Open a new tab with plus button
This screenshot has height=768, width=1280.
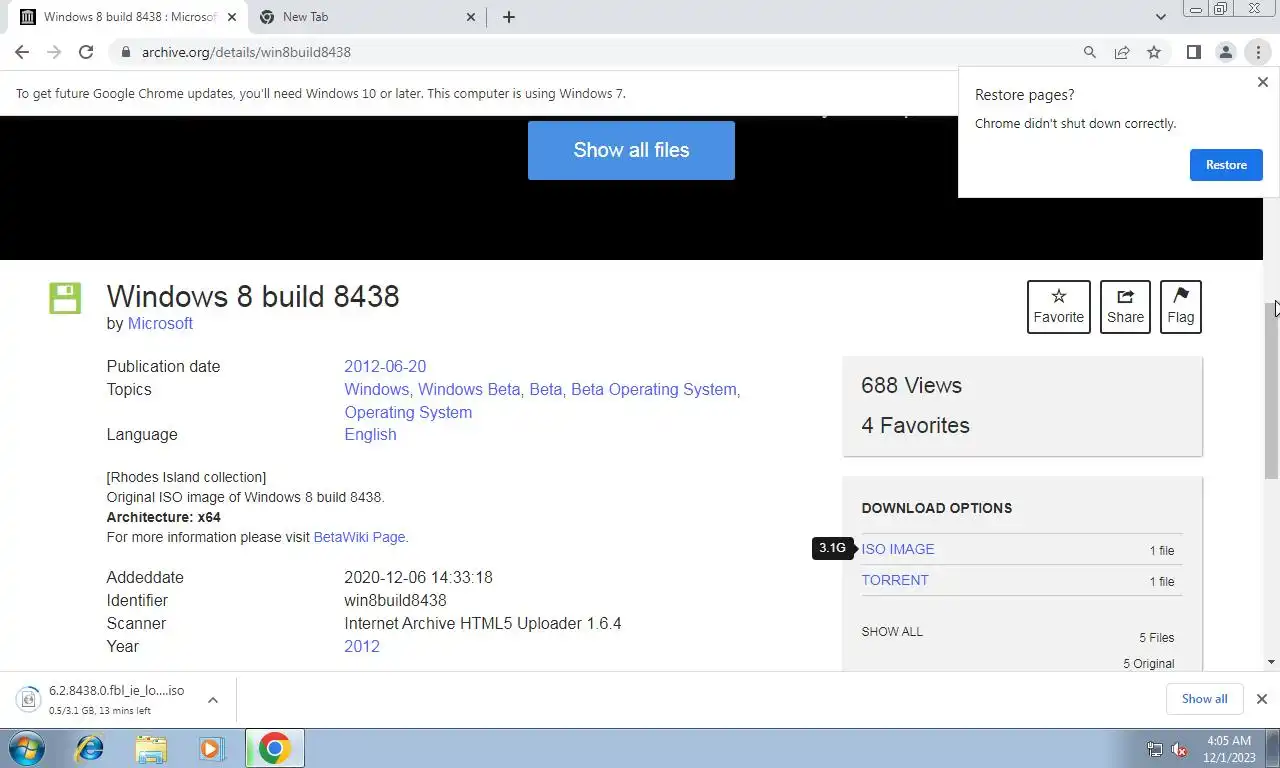pyautogui.click(x=509, y=17)
